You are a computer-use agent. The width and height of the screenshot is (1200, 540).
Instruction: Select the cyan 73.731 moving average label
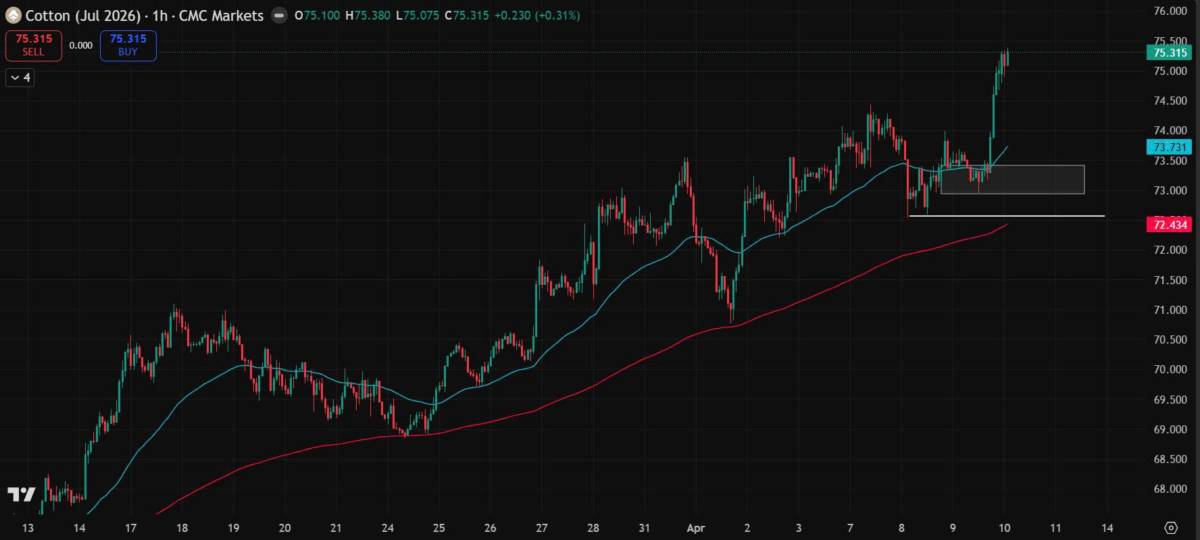(1169, 147)
